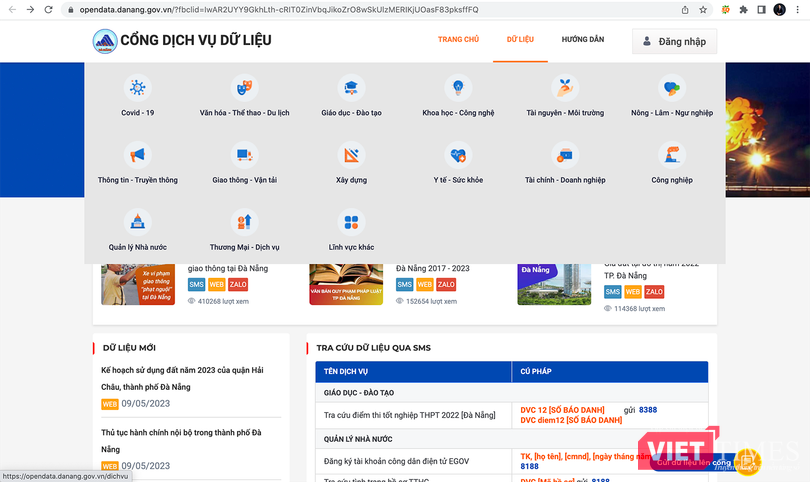This screenshot has height=482, width=810.
Task: Choose the Khoa học - Công nghệ icon
Action: point(458,88)
